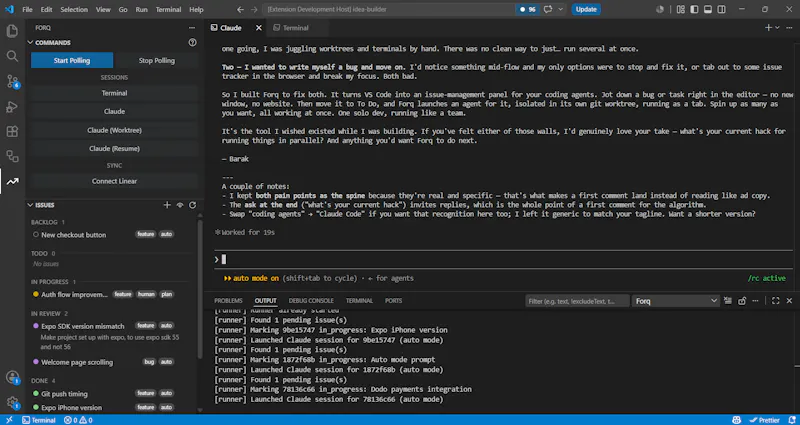
Task: Add a new issue with plus icon
Action: pos(167,205)
